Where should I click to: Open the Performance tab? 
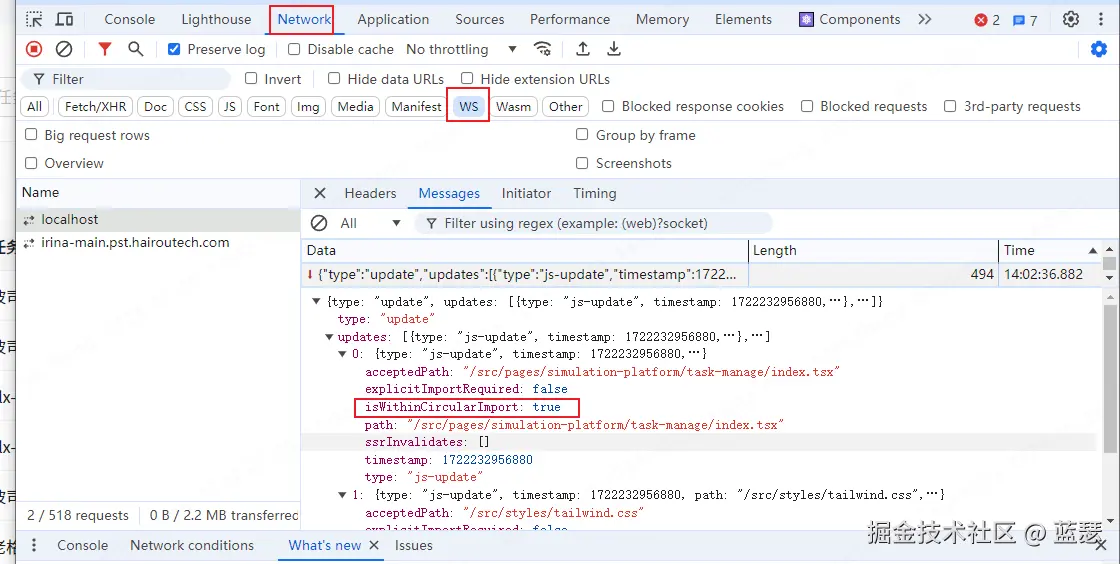point(570,19)
